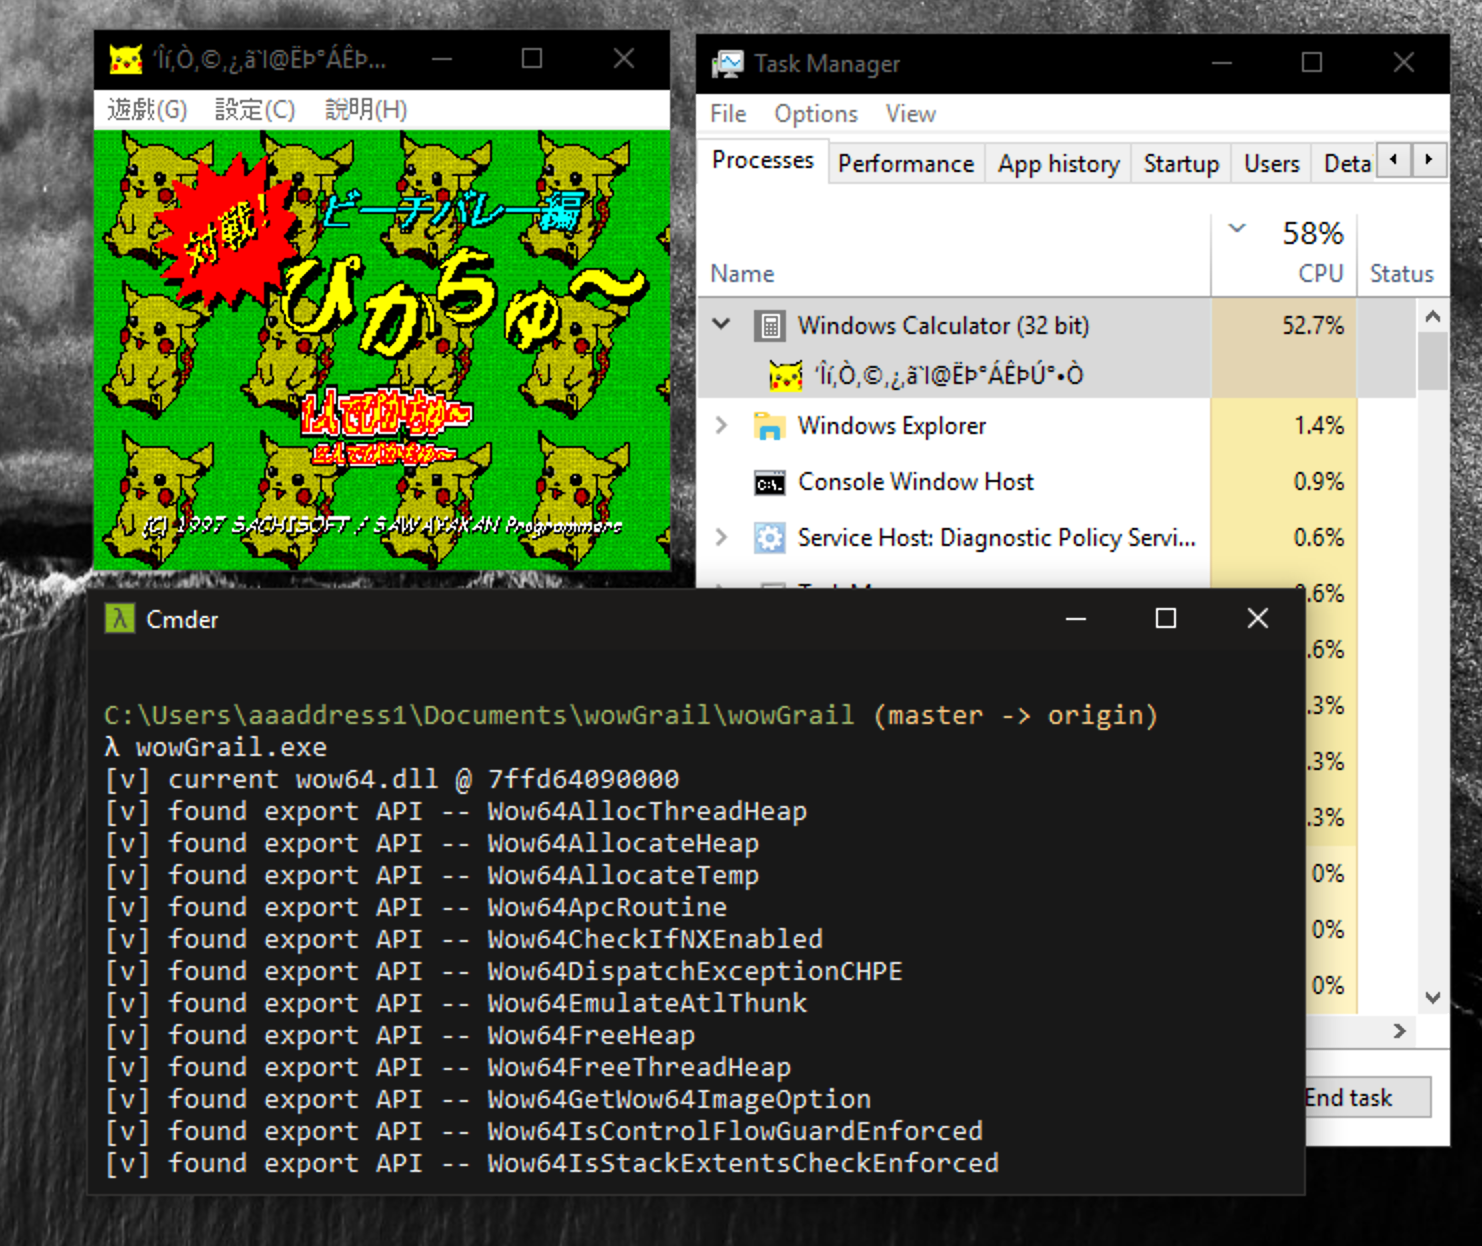This screenshot has height=1246, width=1482.
Task: Click the Windows Explorer folder icon
Action: click(769, 426)
